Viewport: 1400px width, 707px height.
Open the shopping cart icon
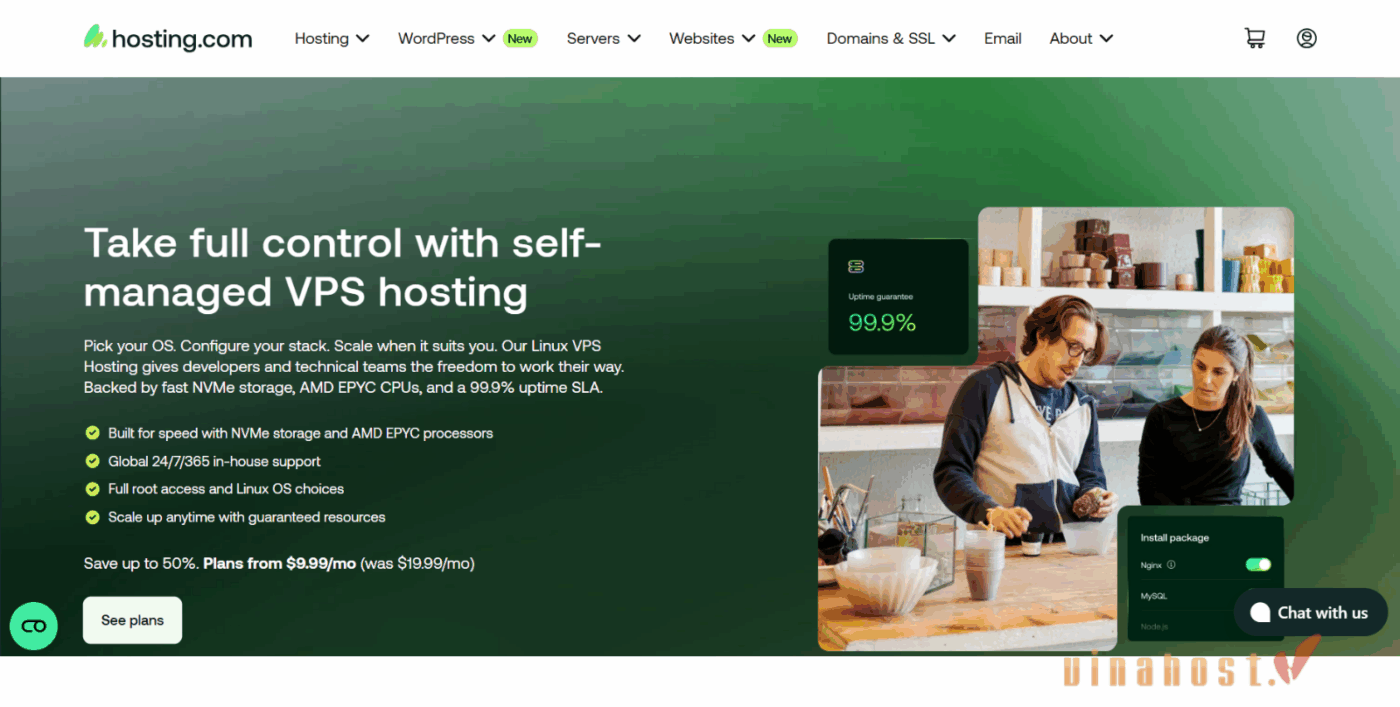[1254, 38]
